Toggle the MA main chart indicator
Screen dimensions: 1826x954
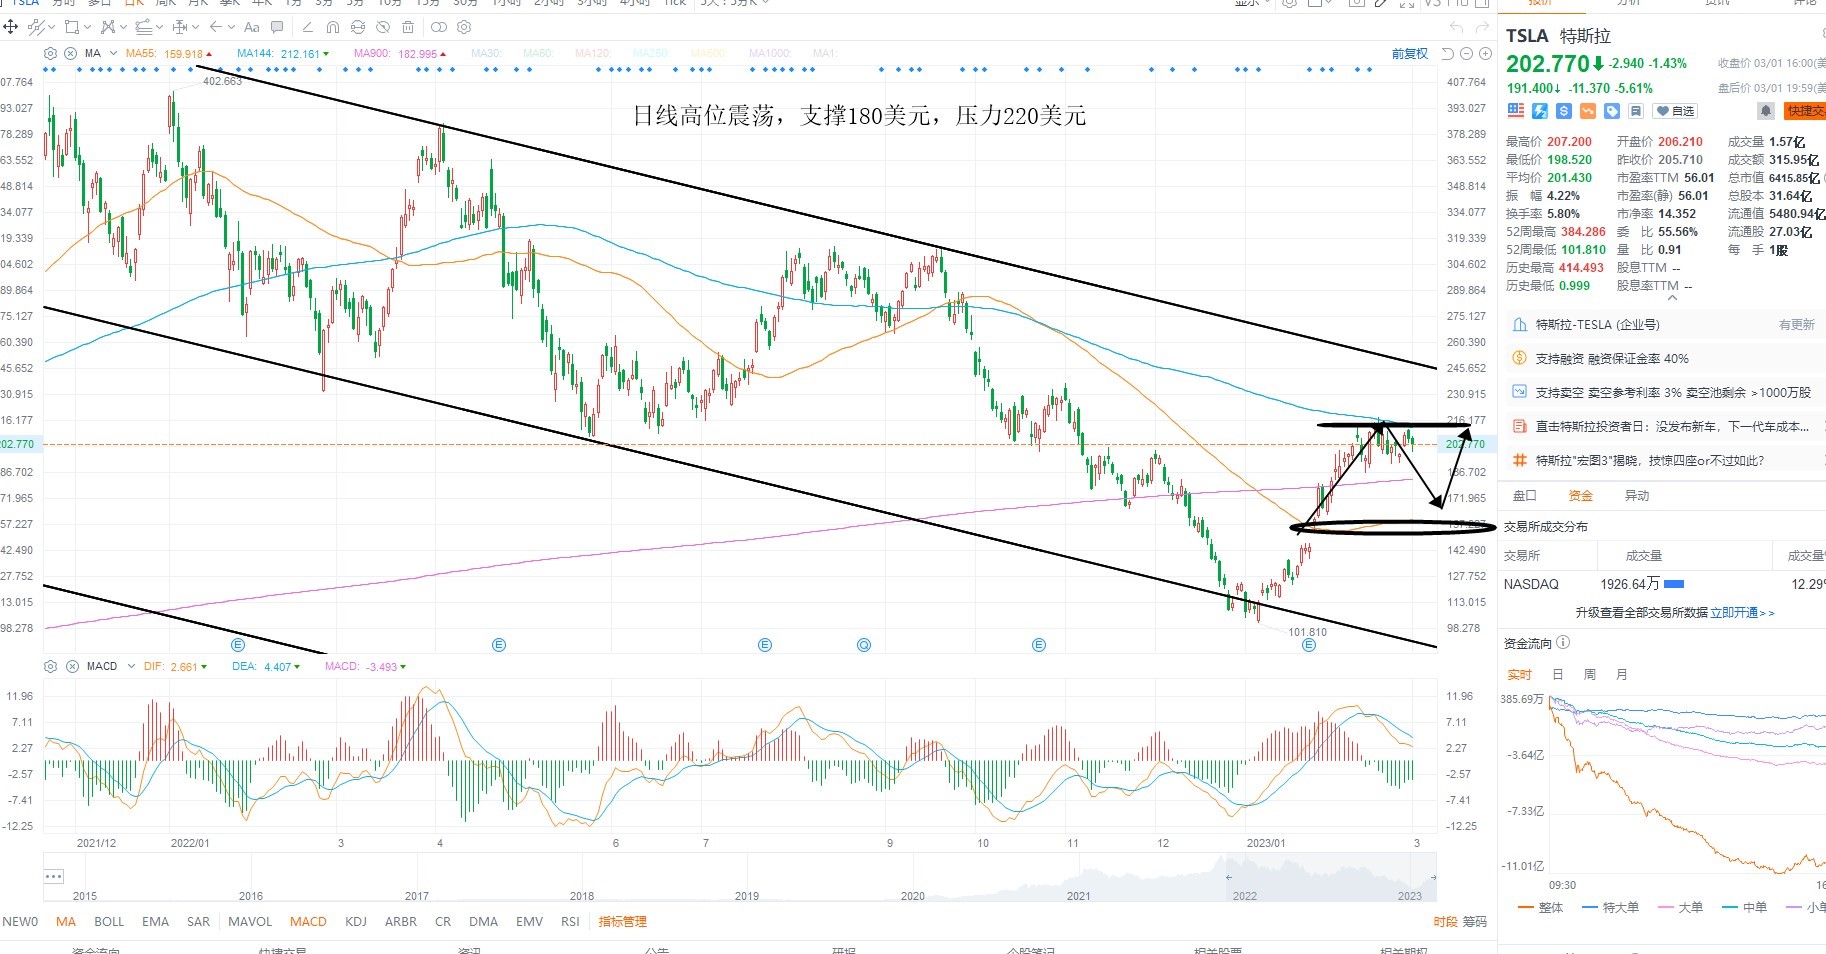66,922
